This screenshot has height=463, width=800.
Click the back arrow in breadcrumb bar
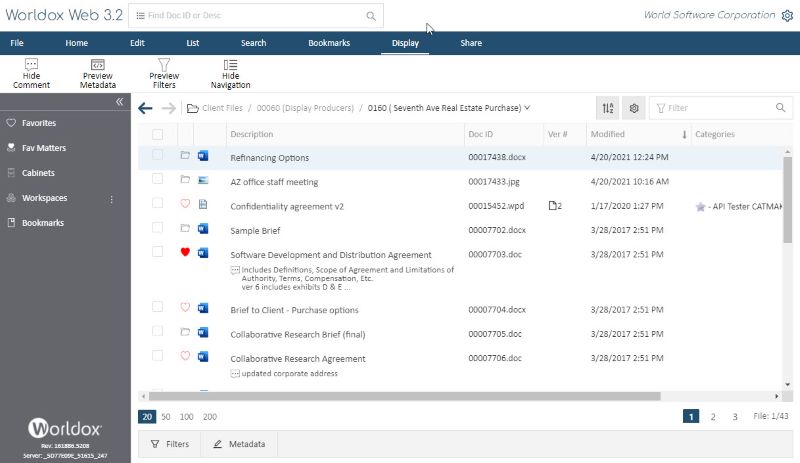145,108
